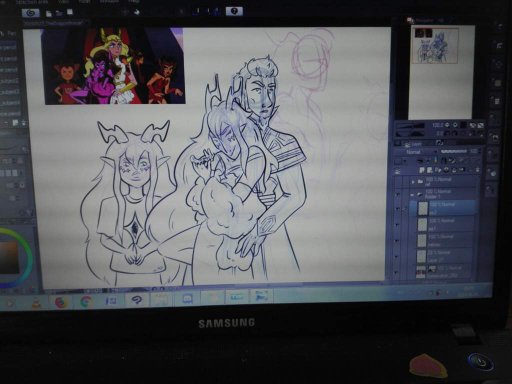Toggle visibility of Layer 27

(x=397, y=256)
